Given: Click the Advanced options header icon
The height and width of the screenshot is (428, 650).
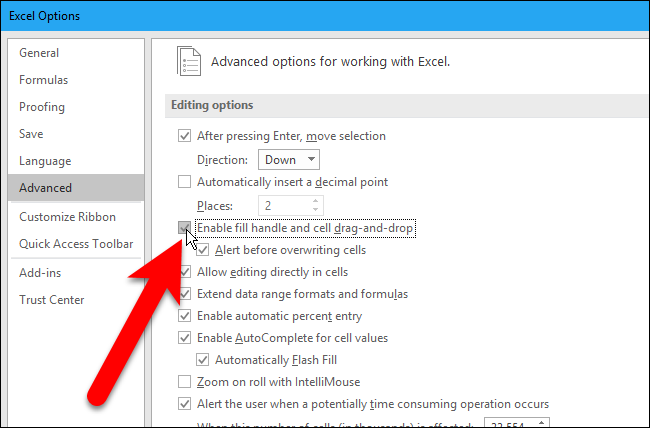Looking at the screenshot, I should [x=189, y=60].
